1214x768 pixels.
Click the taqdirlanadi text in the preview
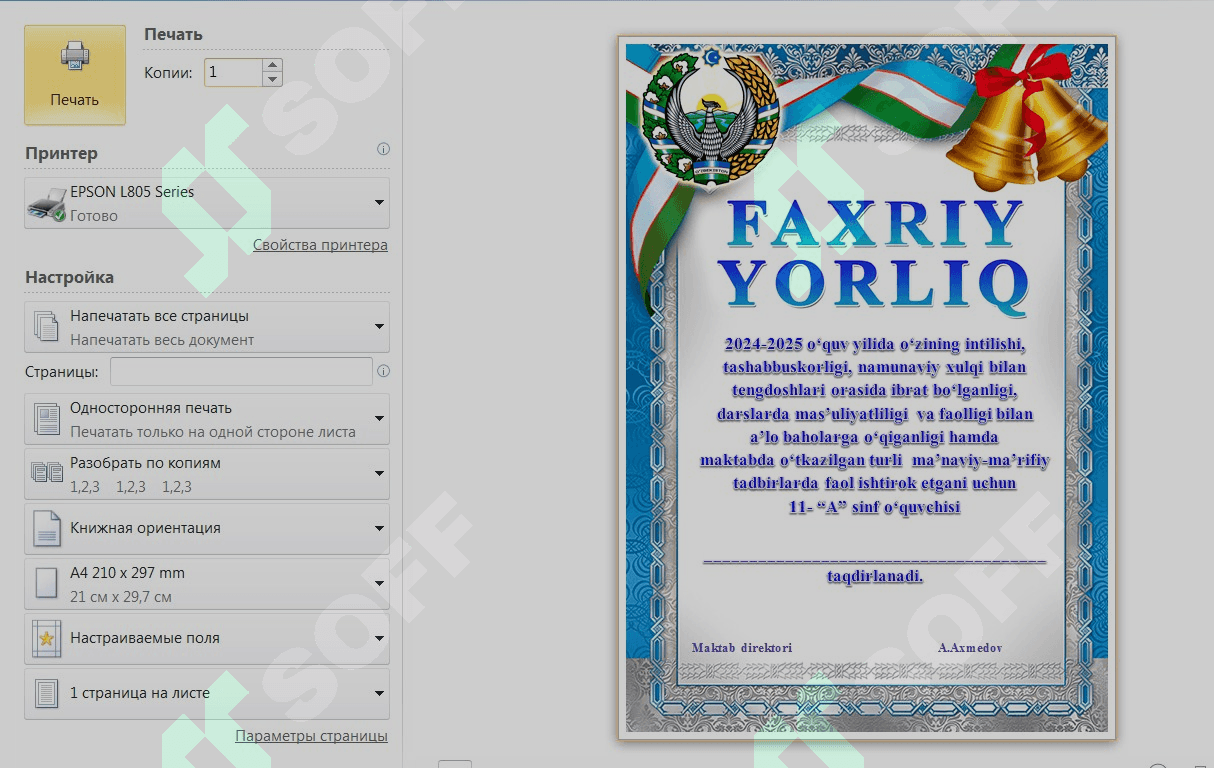click(875, 577)
